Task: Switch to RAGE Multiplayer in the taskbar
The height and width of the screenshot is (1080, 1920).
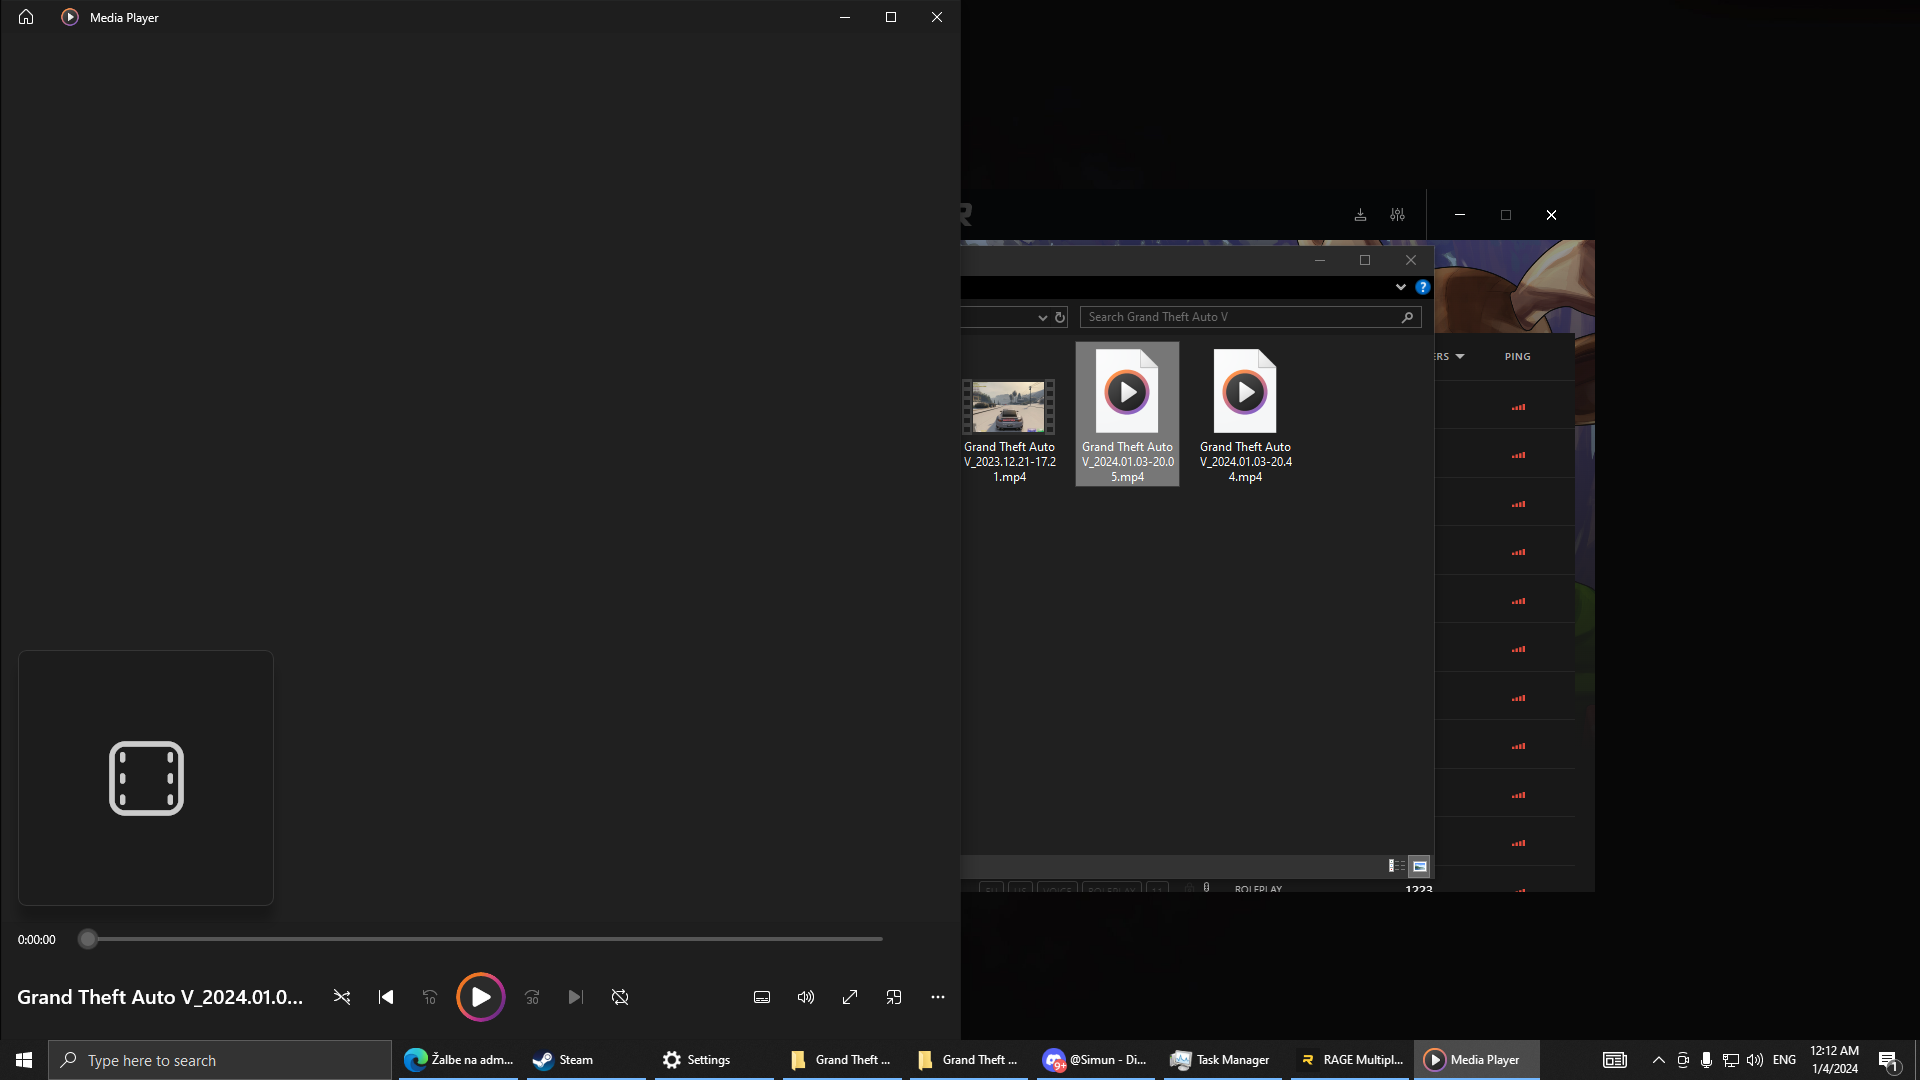Action: tap(1350, 1060)
